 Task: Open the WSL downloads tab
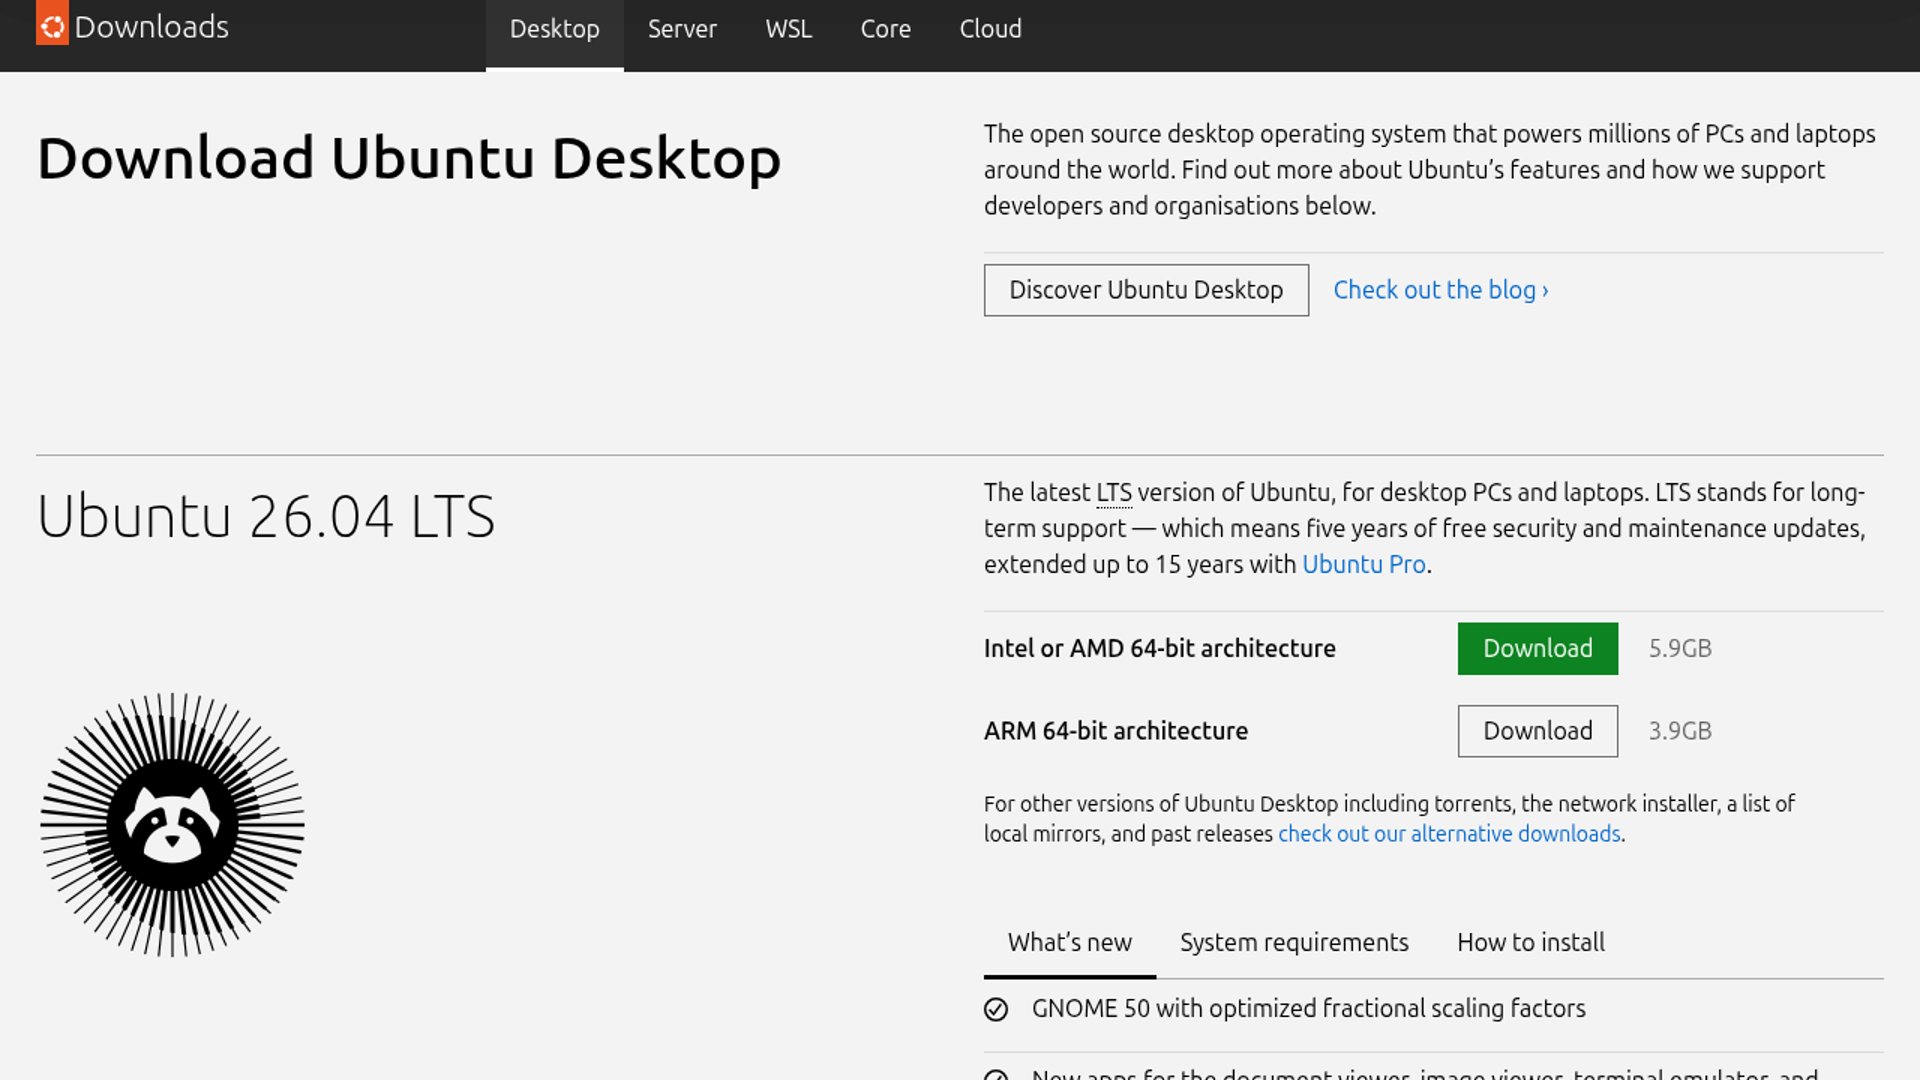788,29
